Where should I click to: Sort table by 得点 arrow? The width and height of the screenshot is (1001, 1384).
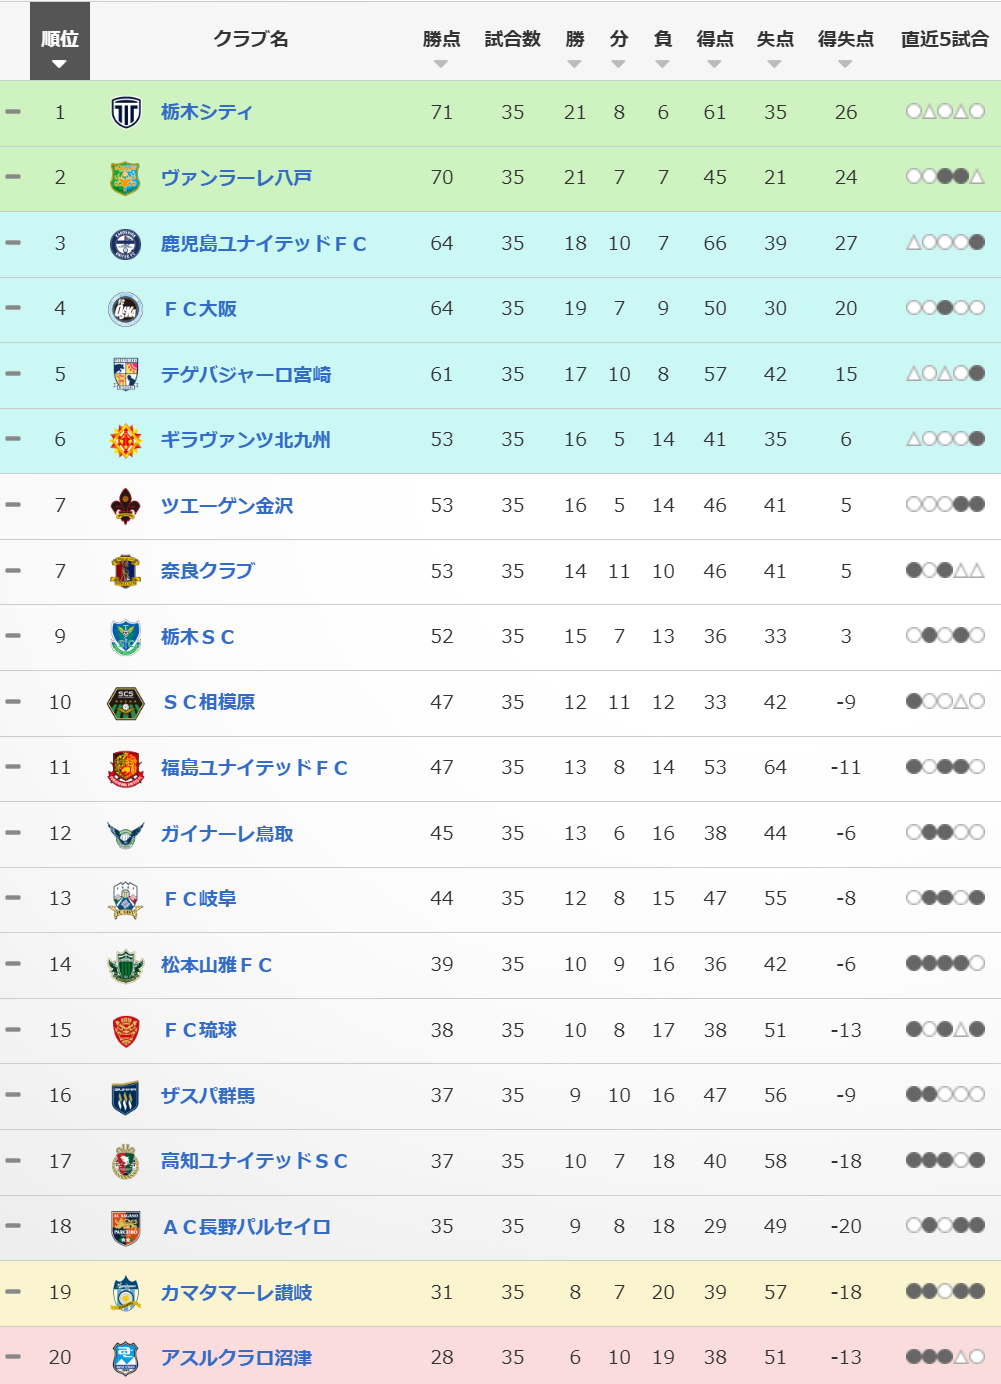click(x=714, y=64)
